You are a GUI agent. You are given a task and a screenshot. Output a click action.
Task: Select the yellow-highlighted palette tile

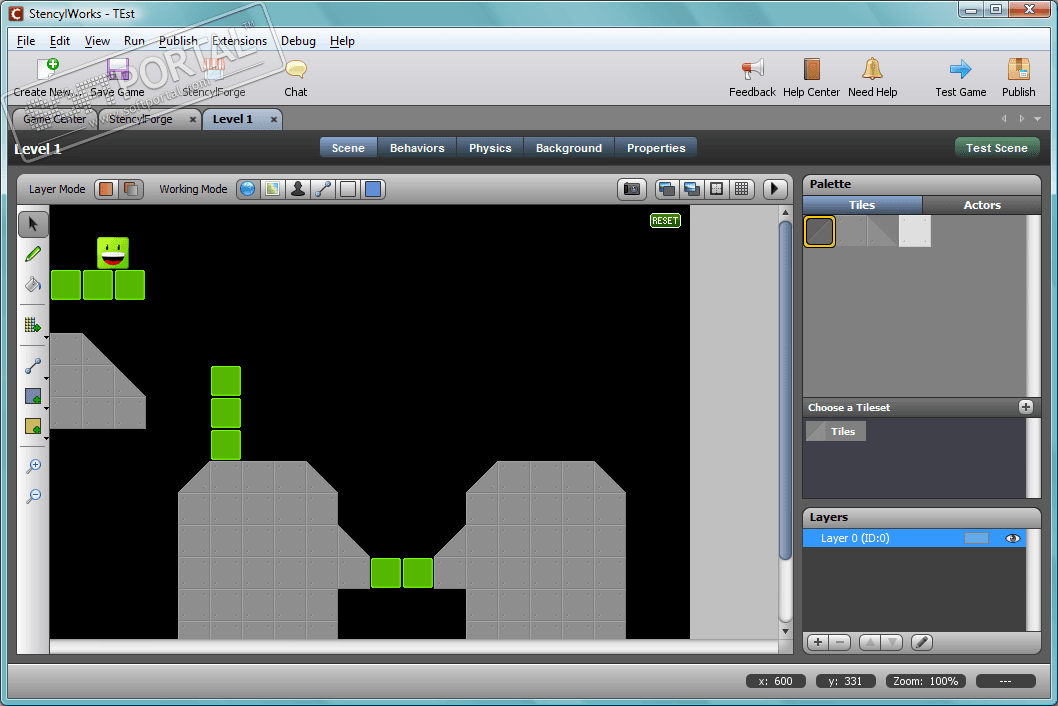(x=819, y=232)
